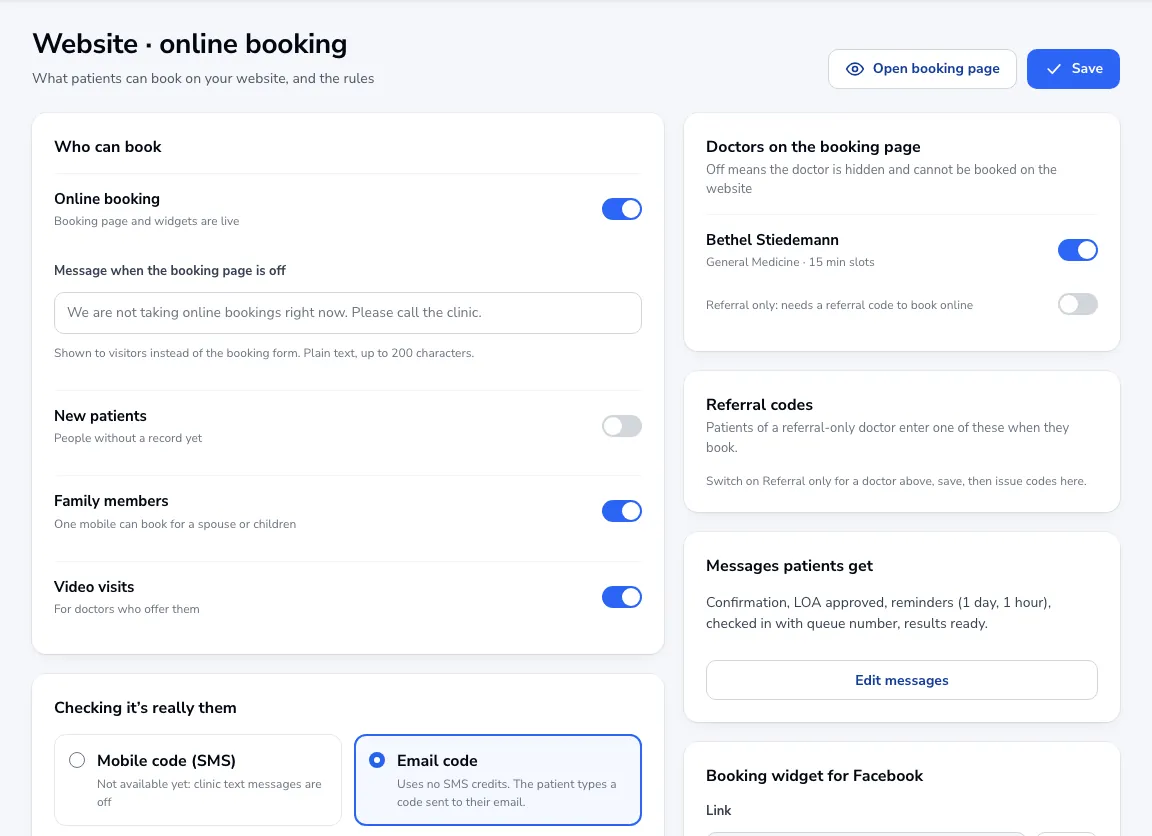This screenshot has height=836, width=1152.
Task: Disable the Family members toggle
Action: click(x=622, y=511)
